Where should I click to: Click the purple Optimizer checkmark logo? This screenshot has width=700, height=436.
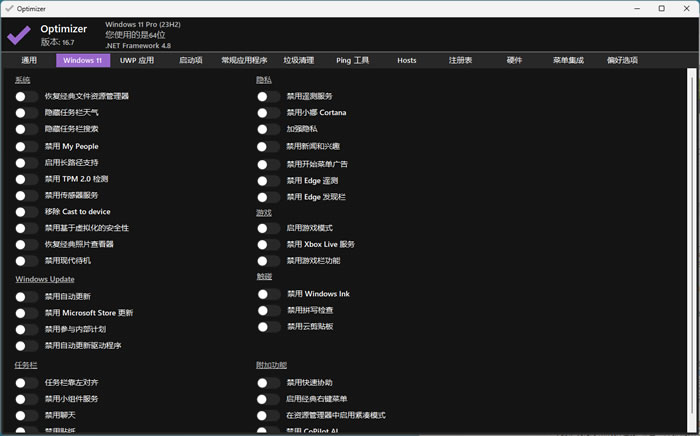19,35
